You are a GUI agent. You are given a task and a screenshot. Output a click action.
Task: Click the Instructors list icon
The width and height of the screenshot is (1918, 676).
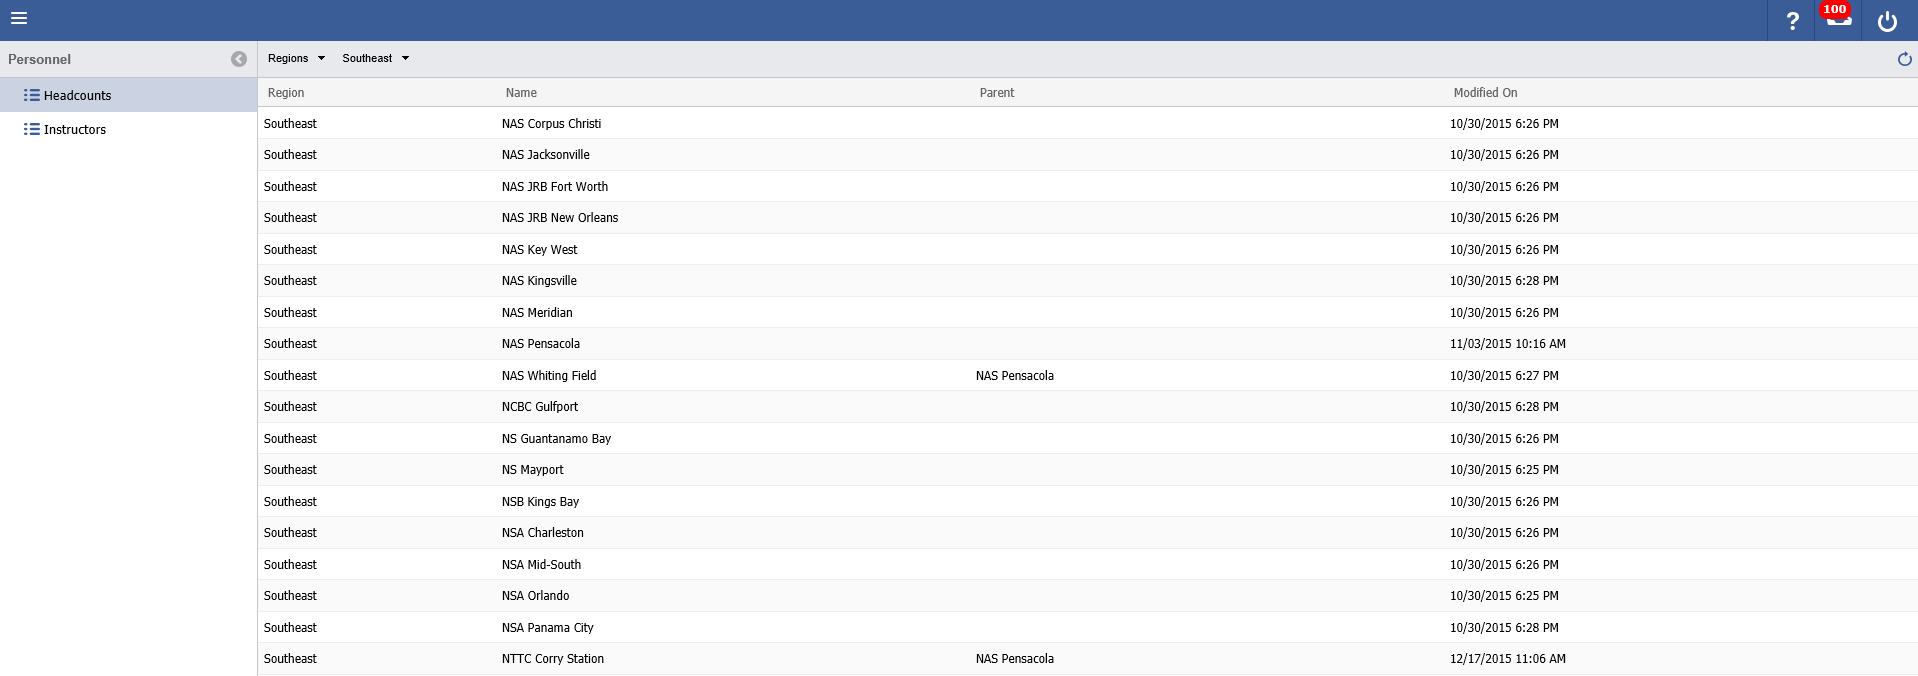point(32,130)
